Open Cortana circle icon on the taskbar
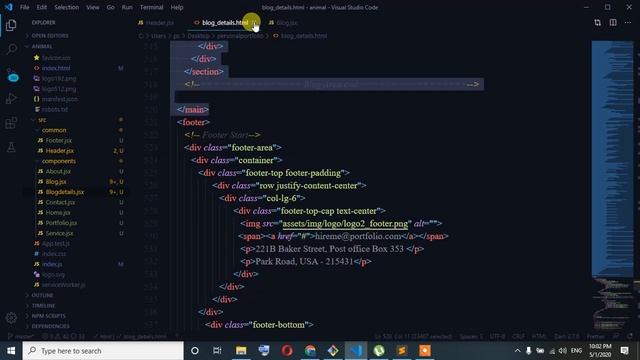The height and width of the screenshot is (360, 640). point(195,351)
